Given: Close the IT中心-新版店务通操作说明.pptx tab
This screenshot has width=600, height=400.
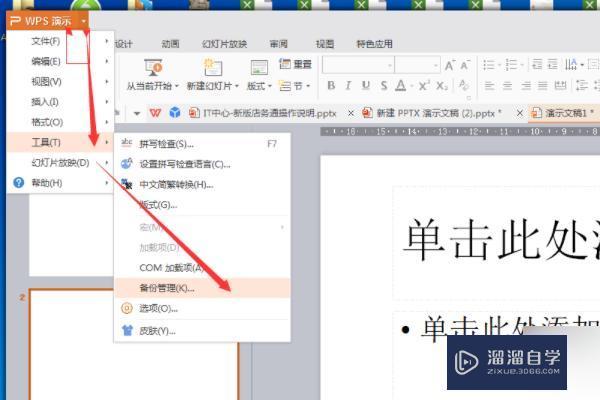Looking at the screenshot, I should pos(351,113).
